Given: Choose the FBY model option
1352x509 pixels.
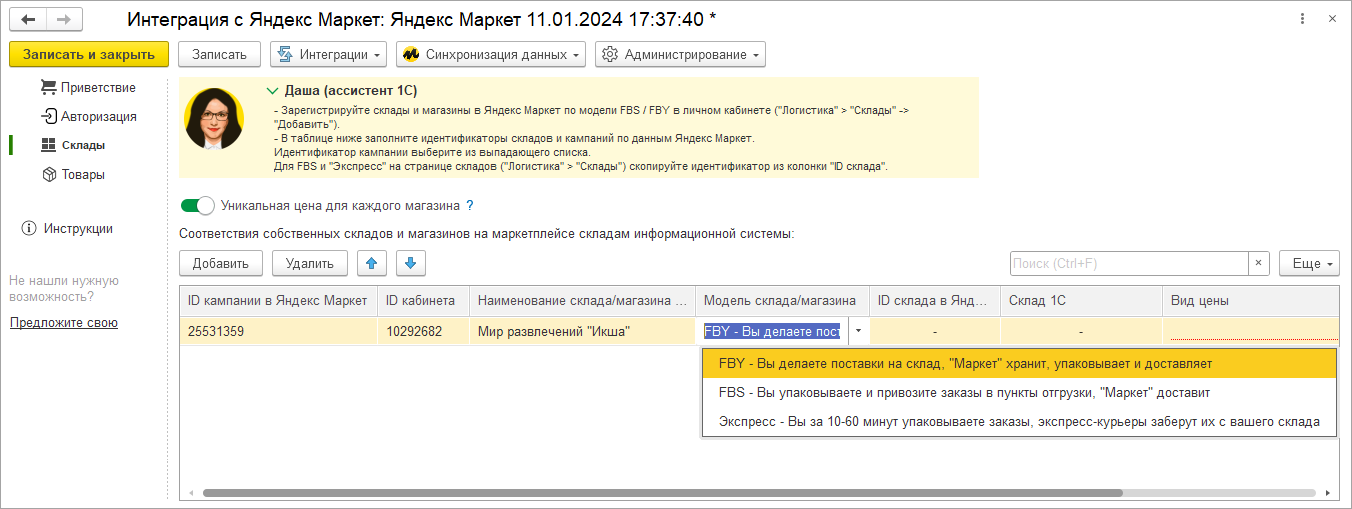Looking at the screenshot, I should [1019, 364].
